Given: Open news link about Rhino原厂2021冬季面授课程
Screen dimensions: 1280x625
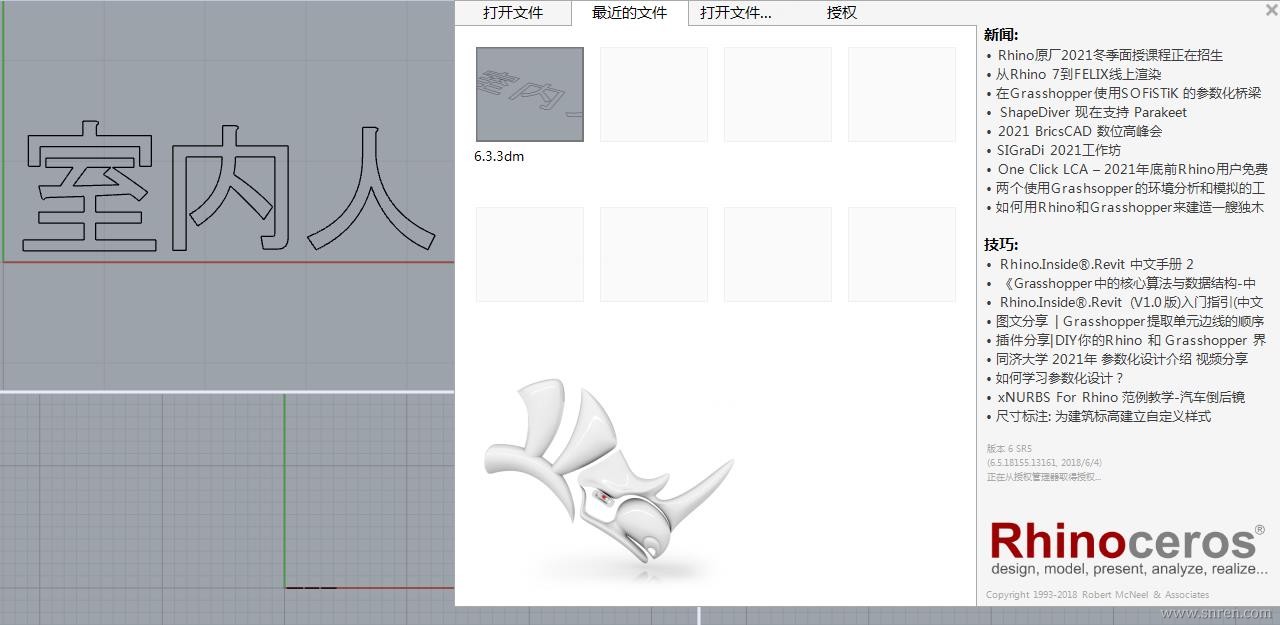Looking at the screenshot, I should pos(1110,55).
